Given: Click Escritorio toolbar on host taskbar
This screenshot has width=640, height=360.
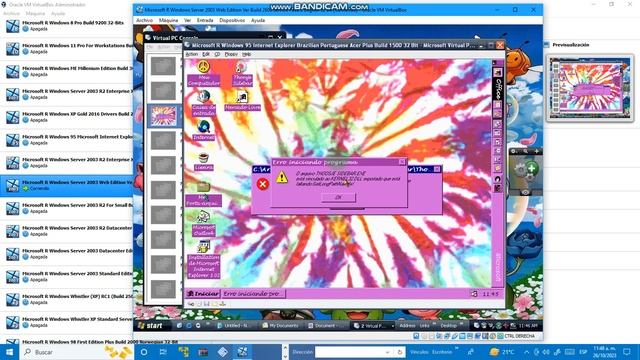Looking at the screenshot, I should pos(442,352).
